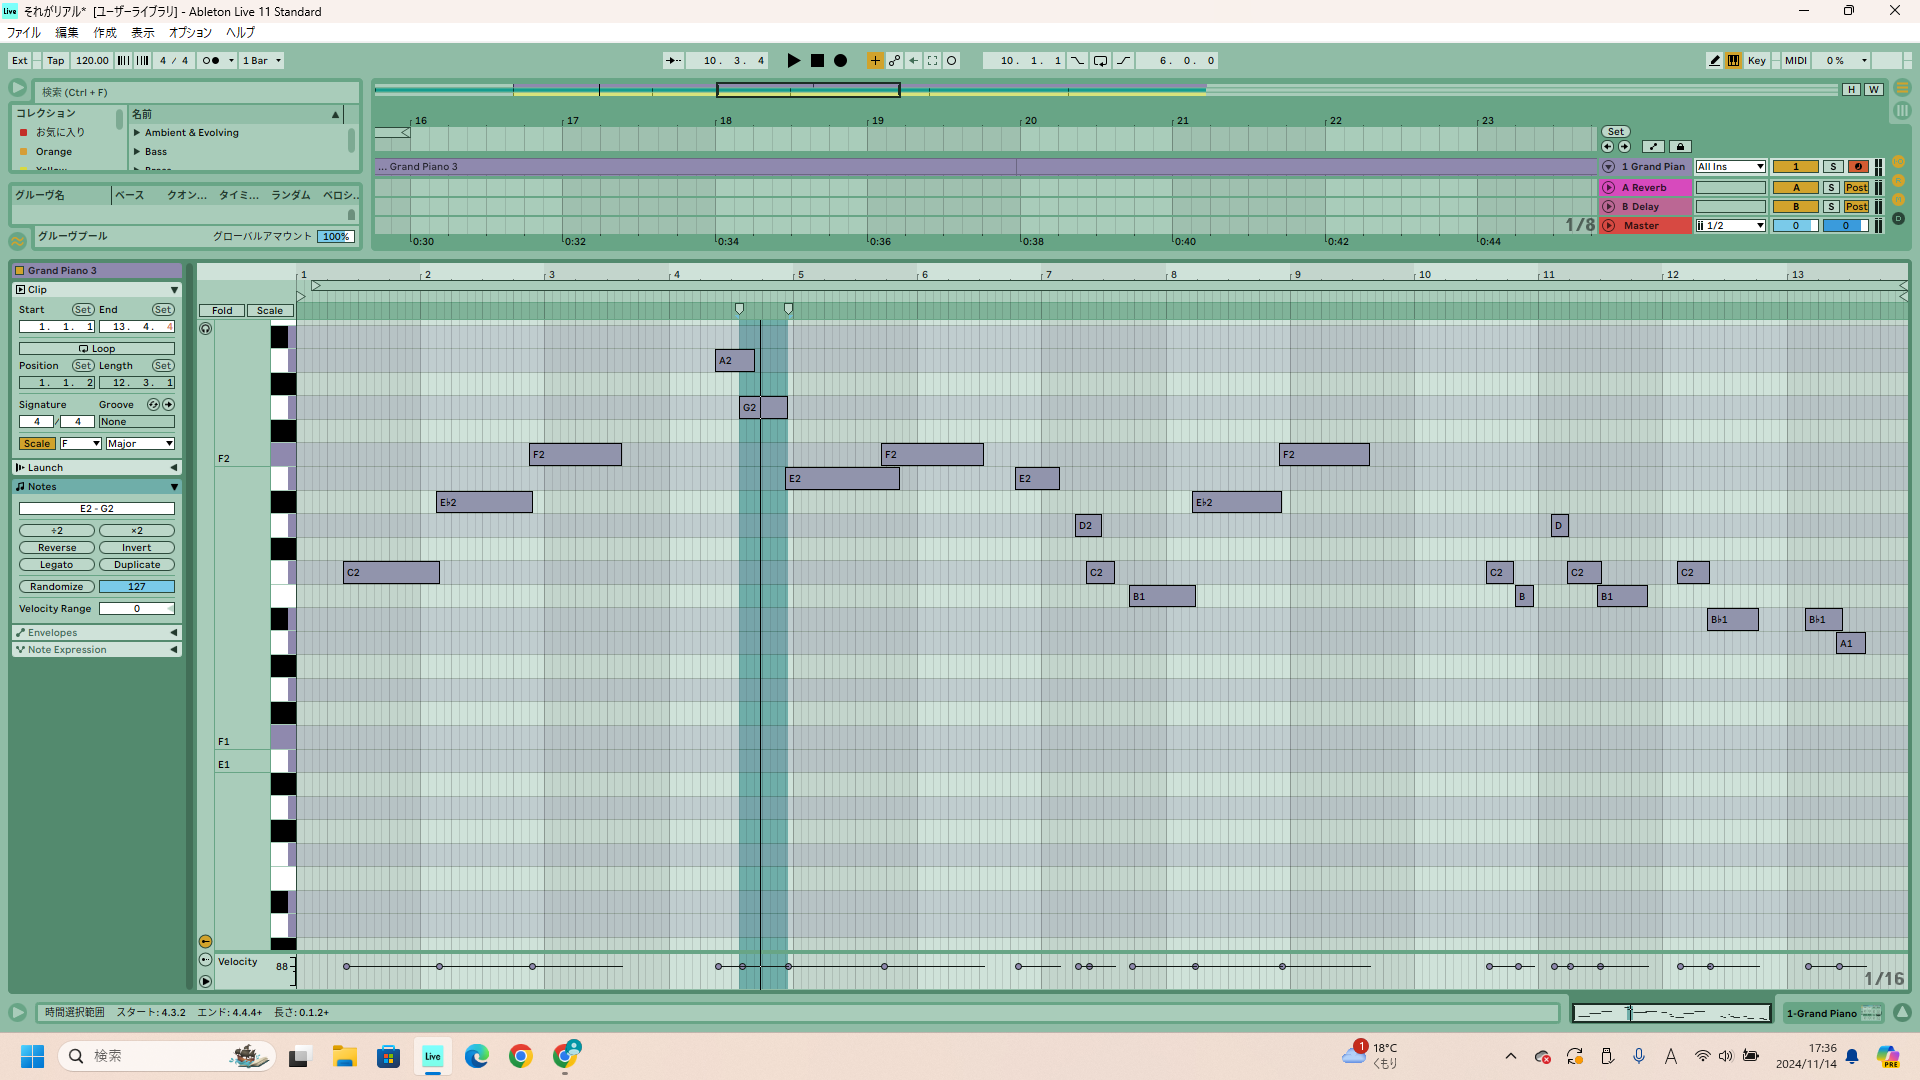Open the 表示 menu

click(143, 33)
